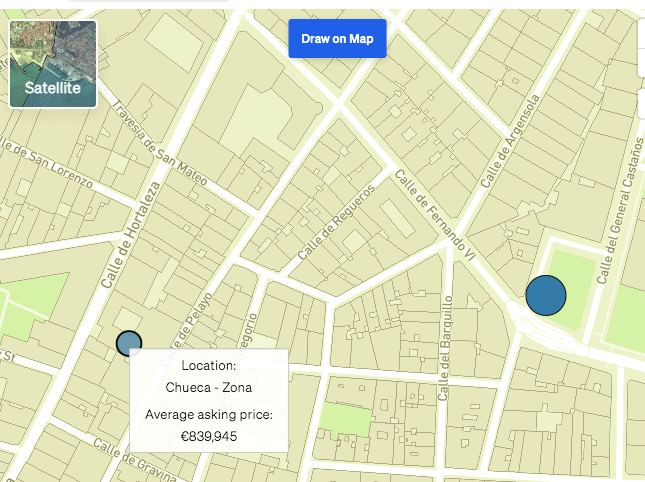Select the small Chueca map marker
The height and width of the screenshot is (482, 645).
[x=129, y=343]
